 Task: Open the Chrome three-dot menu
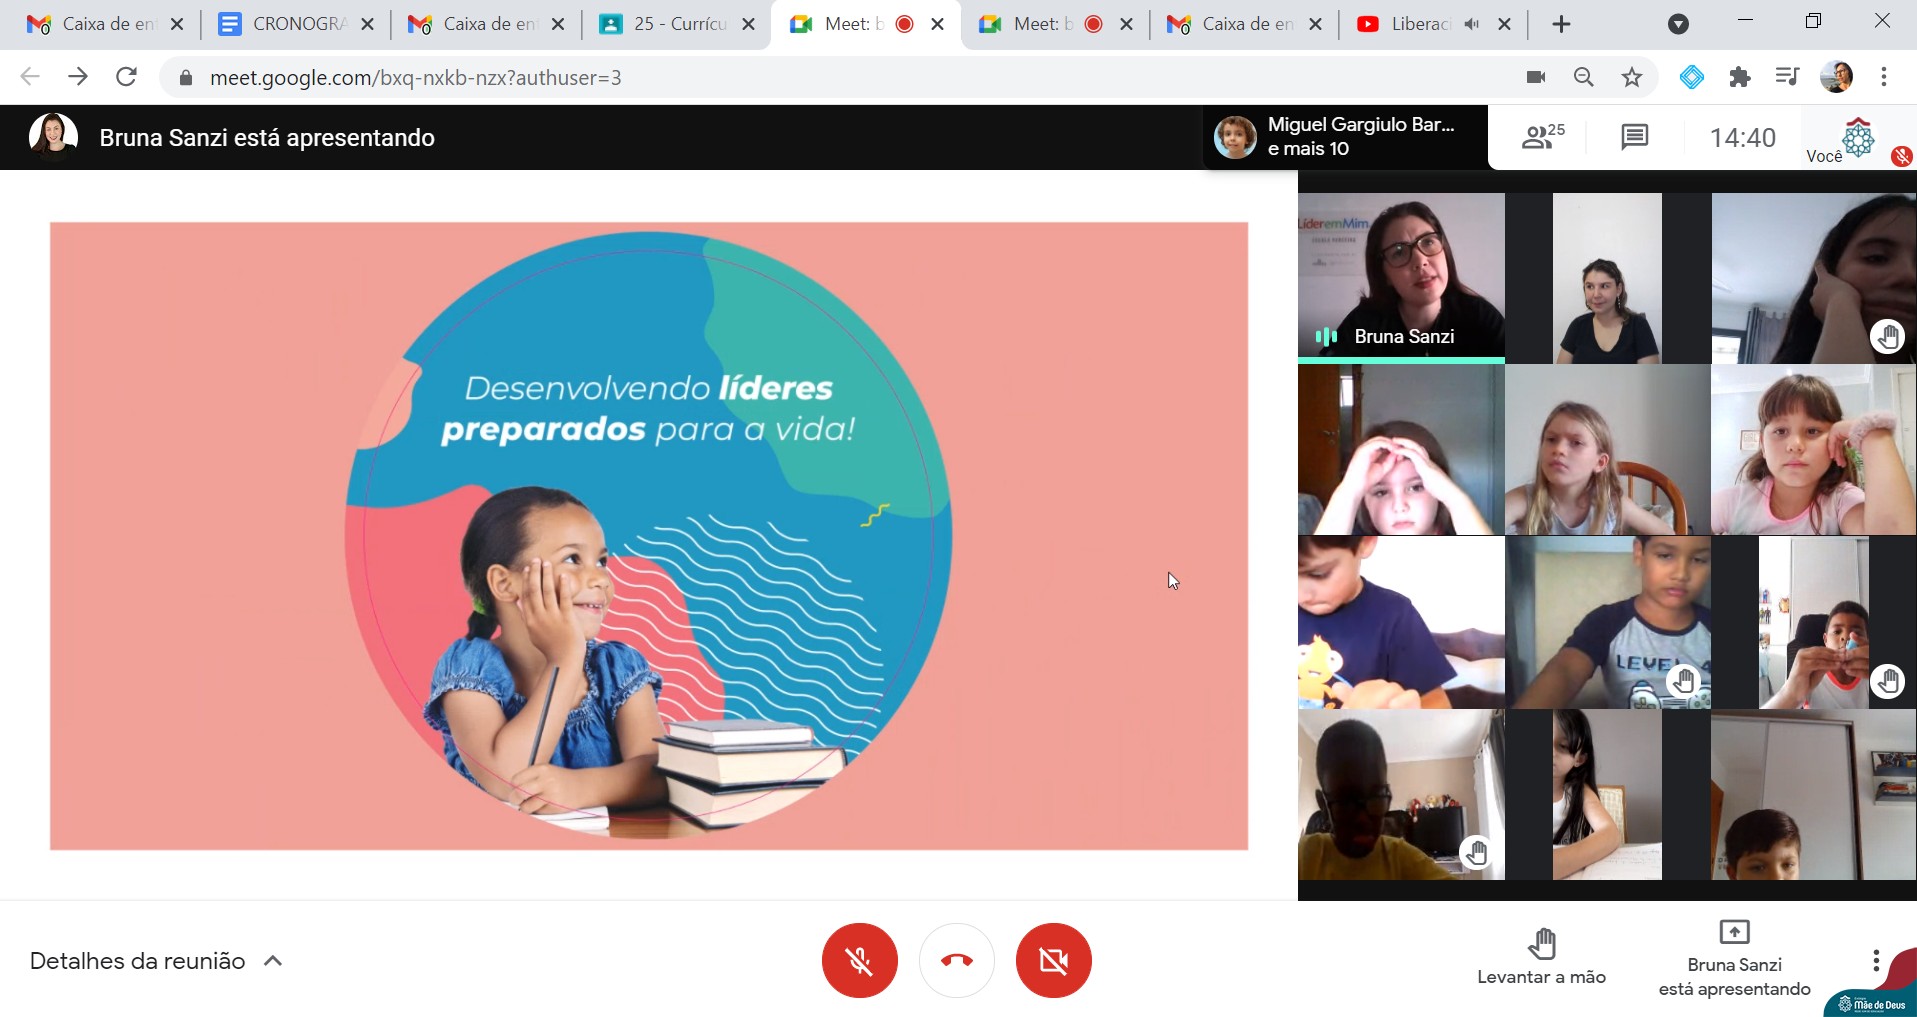tap(1884, 77)
